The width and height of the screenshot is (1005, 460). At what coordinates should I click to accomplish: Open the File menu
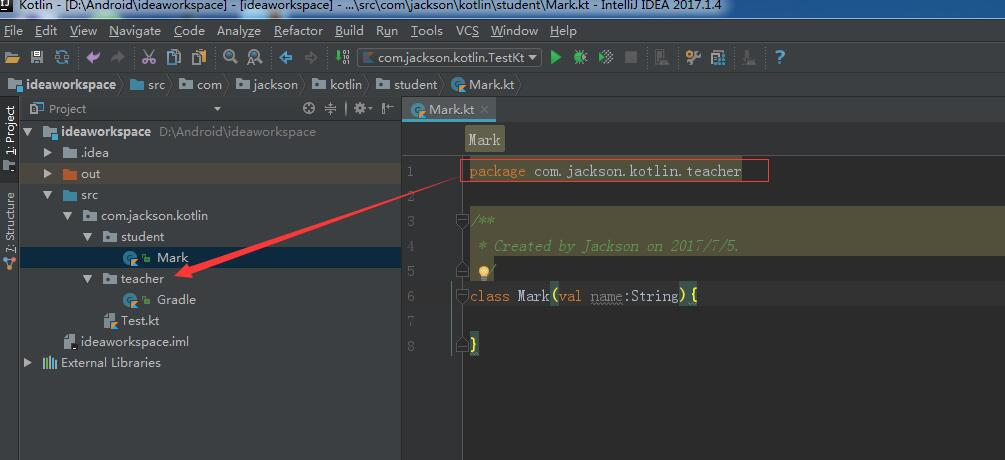click(13, 31)
